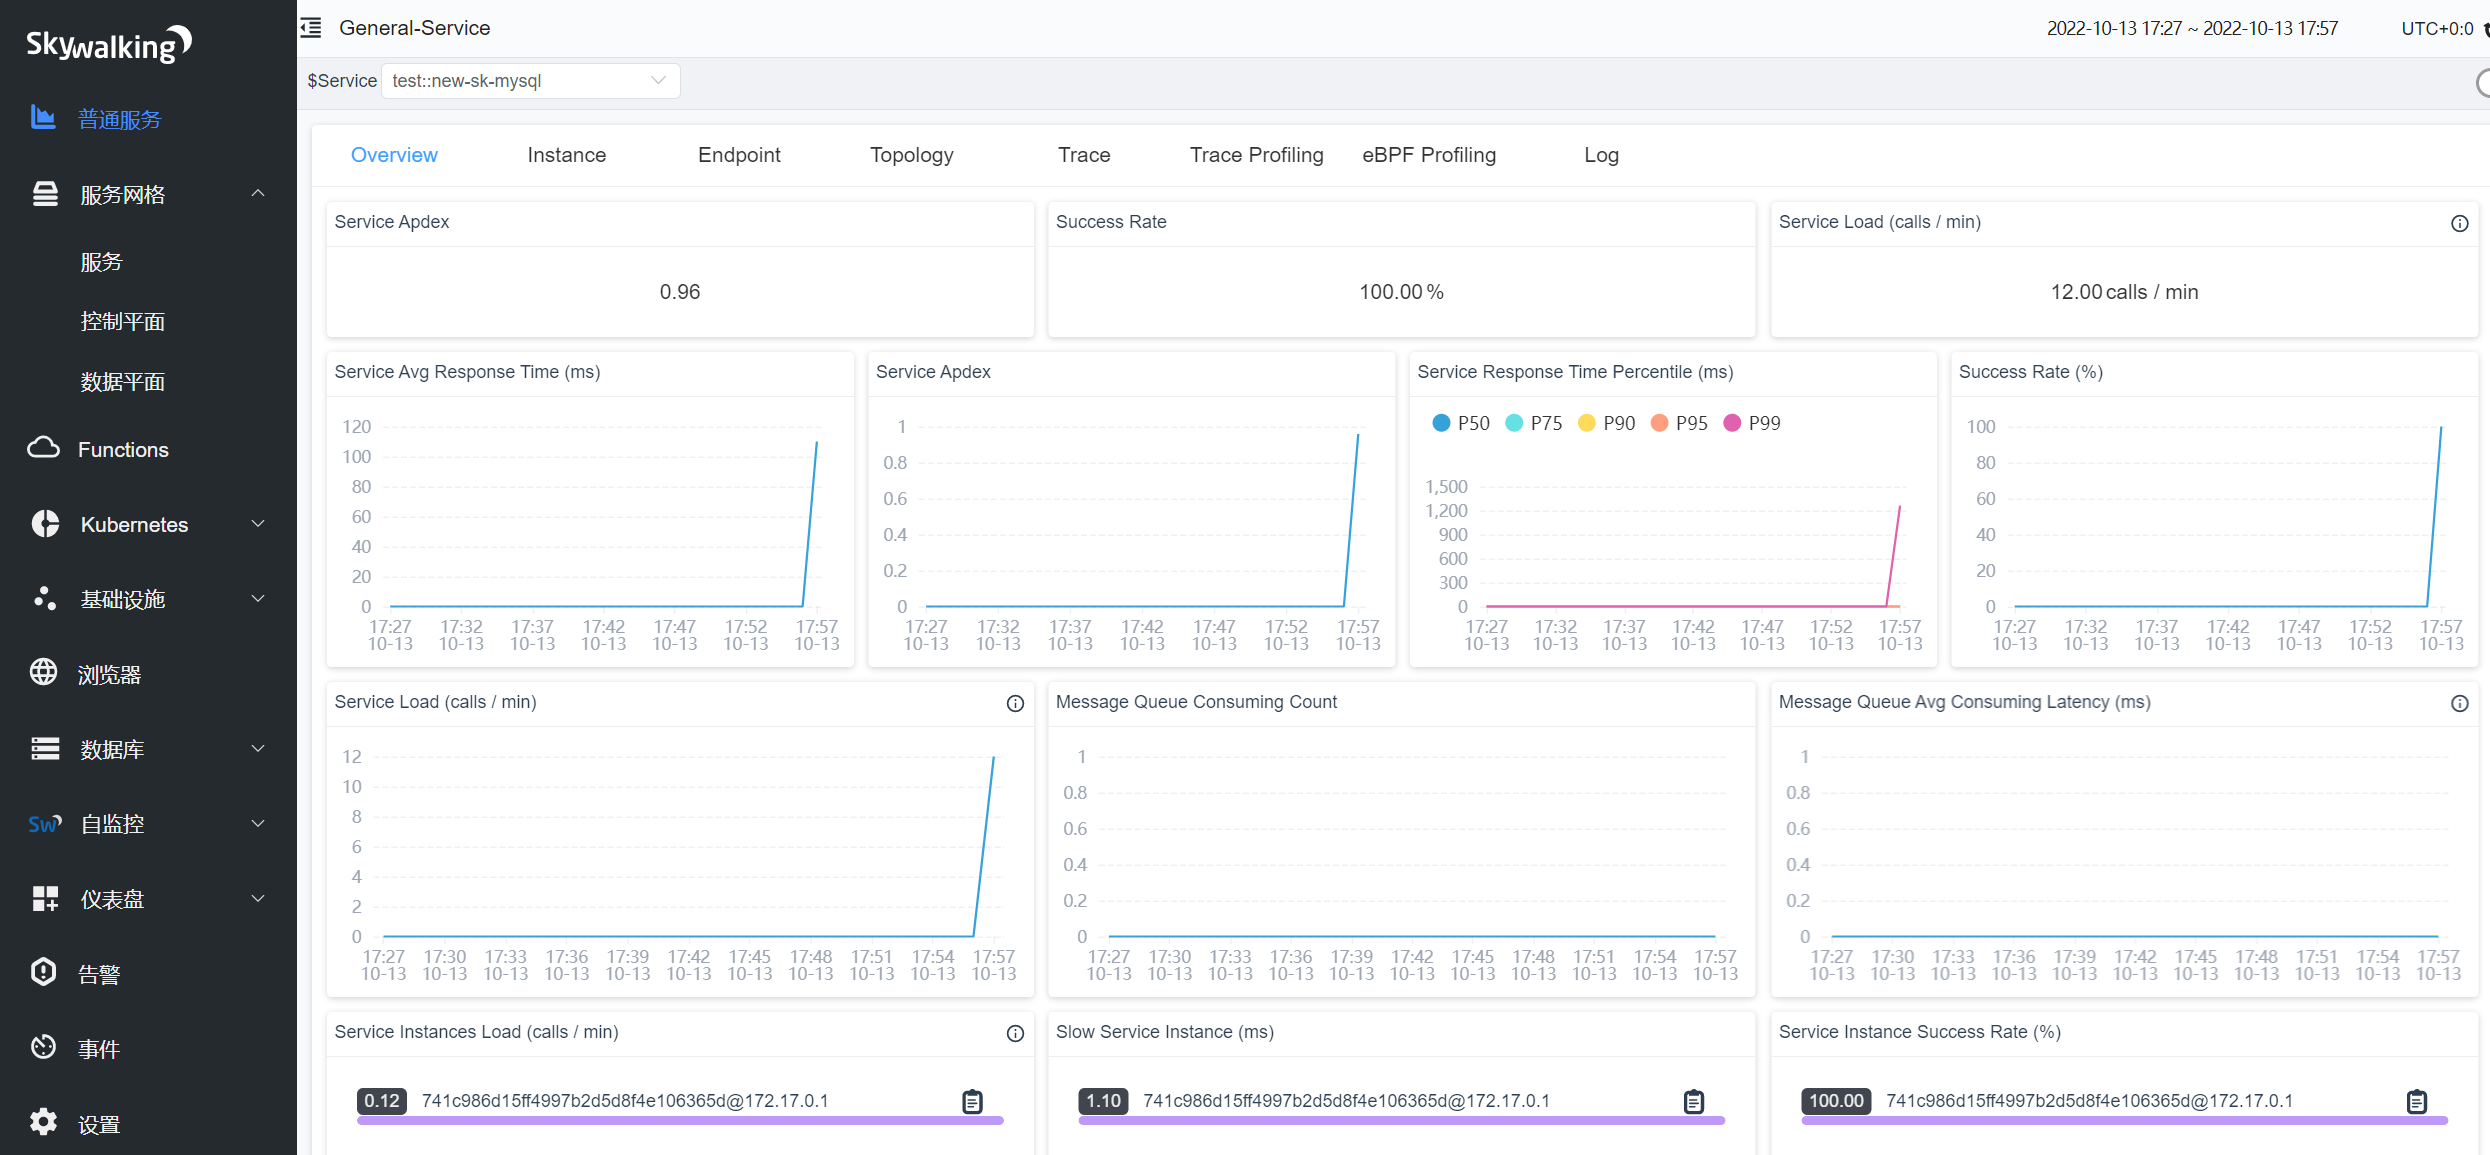Click the 0.12 instance load badge
Screen dimensions: 2490x1155
coord(382,1101)
